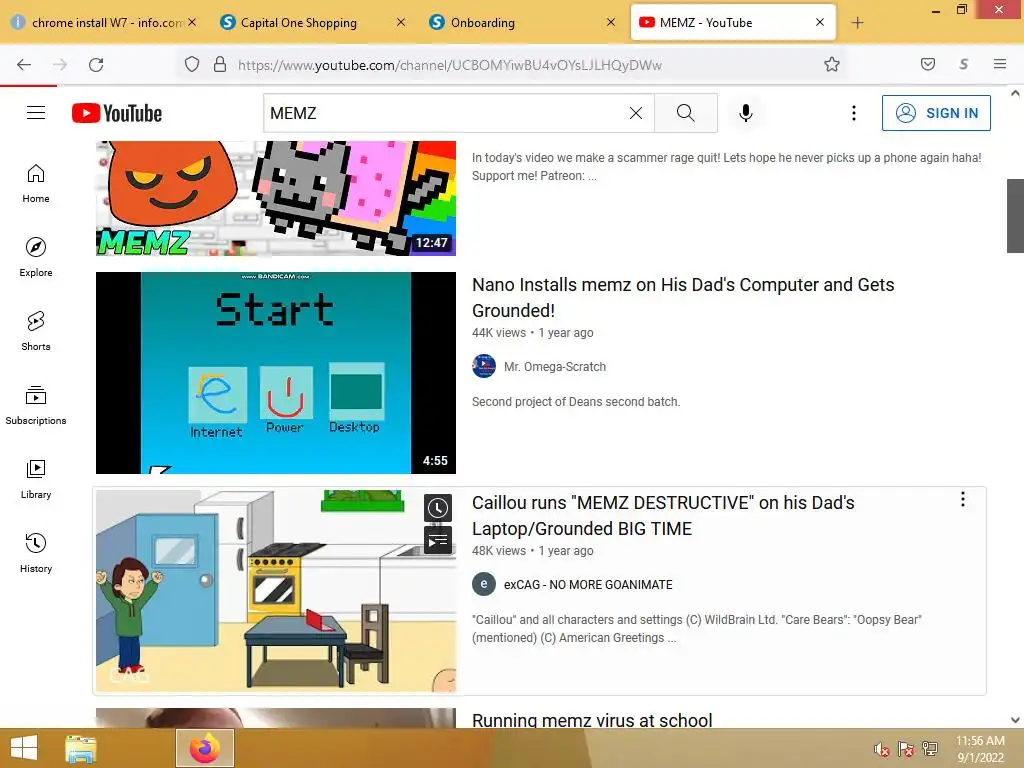Open Firefox application menu
The width and height of the screenshot is (1024, 768).
pyautogui.click(x=1000, y=64)
